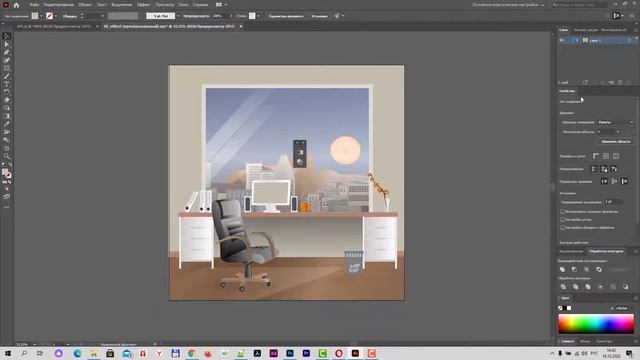Click the keyboard increment input field

click(613, 202)
